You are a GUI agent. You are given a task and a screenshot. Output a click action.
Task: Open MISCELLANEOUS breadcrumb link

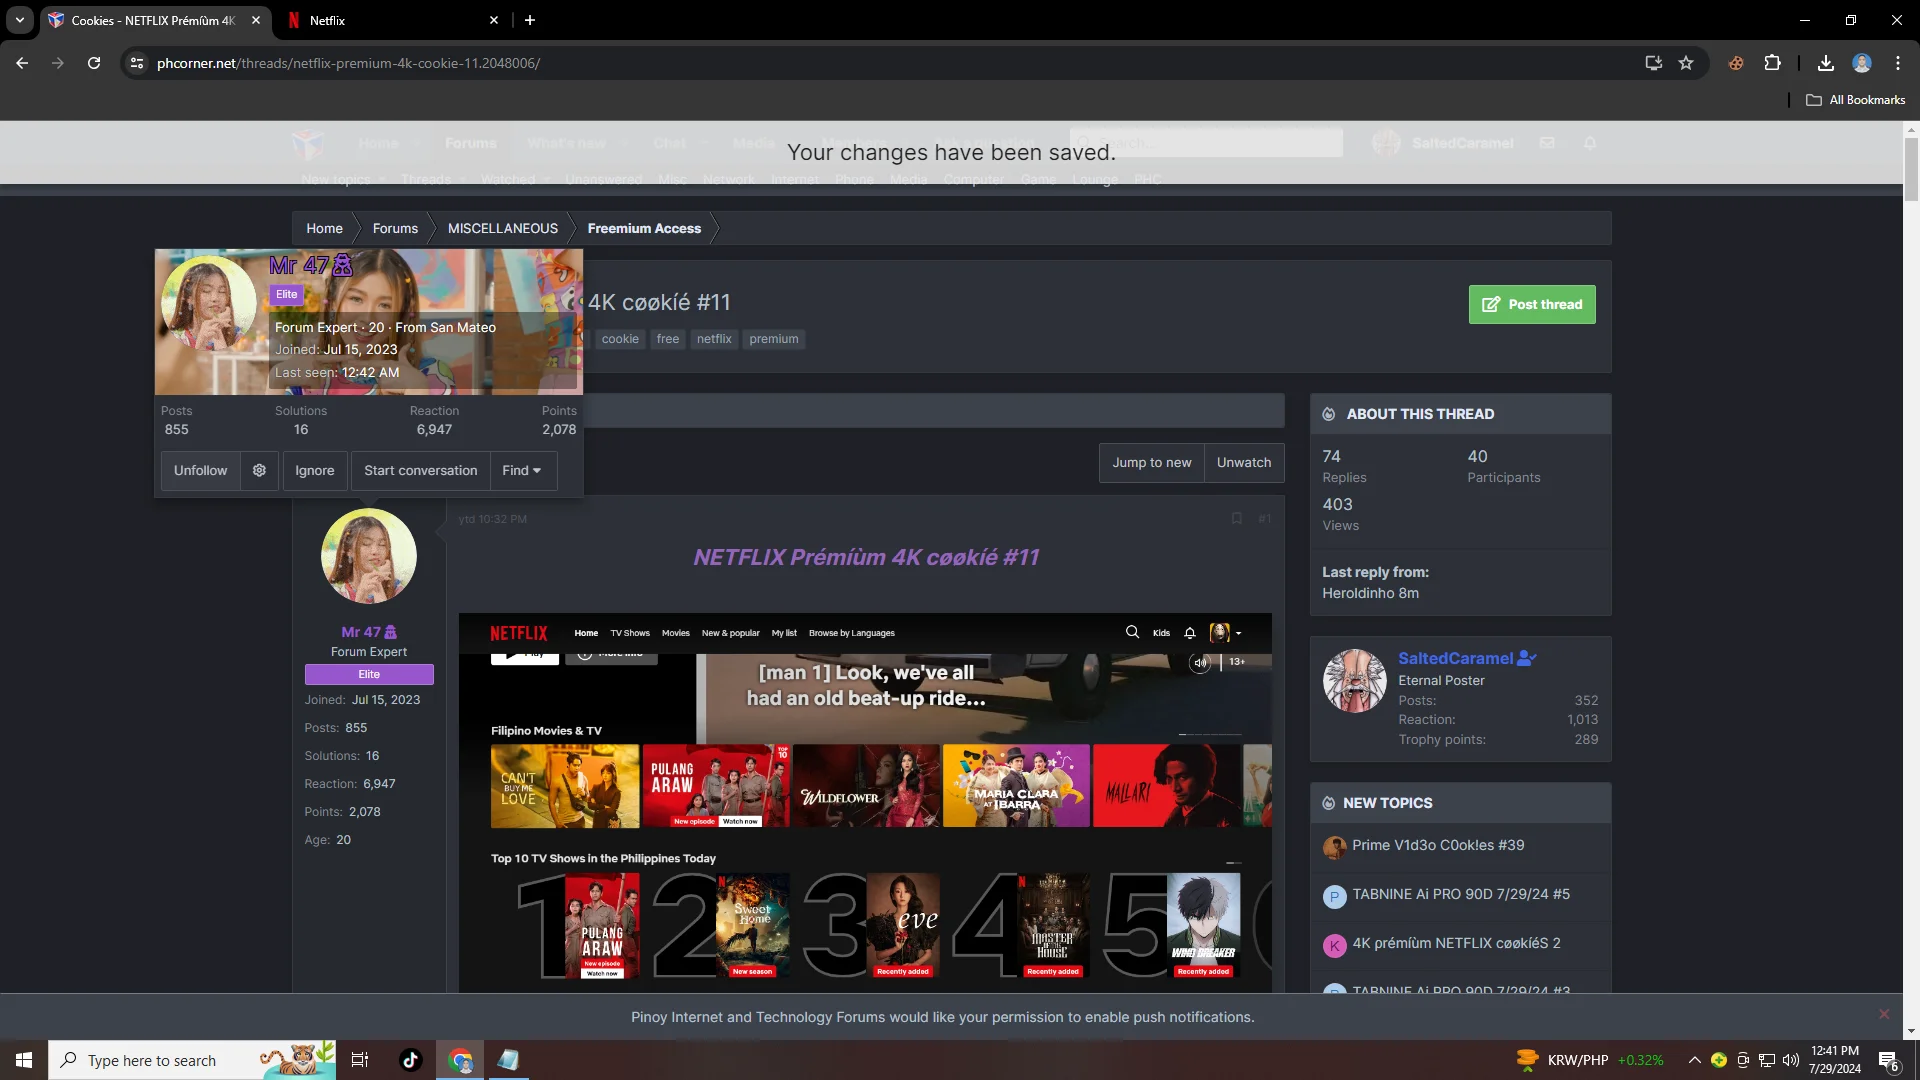503,229
